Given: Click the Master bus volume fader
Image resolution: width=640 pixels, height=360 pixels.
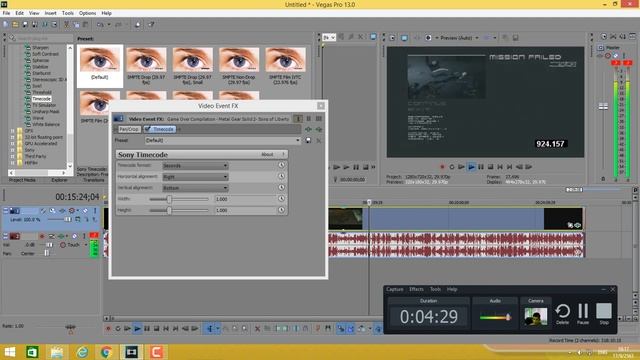Looking at the screenshot, I should (x=603, y=107).
